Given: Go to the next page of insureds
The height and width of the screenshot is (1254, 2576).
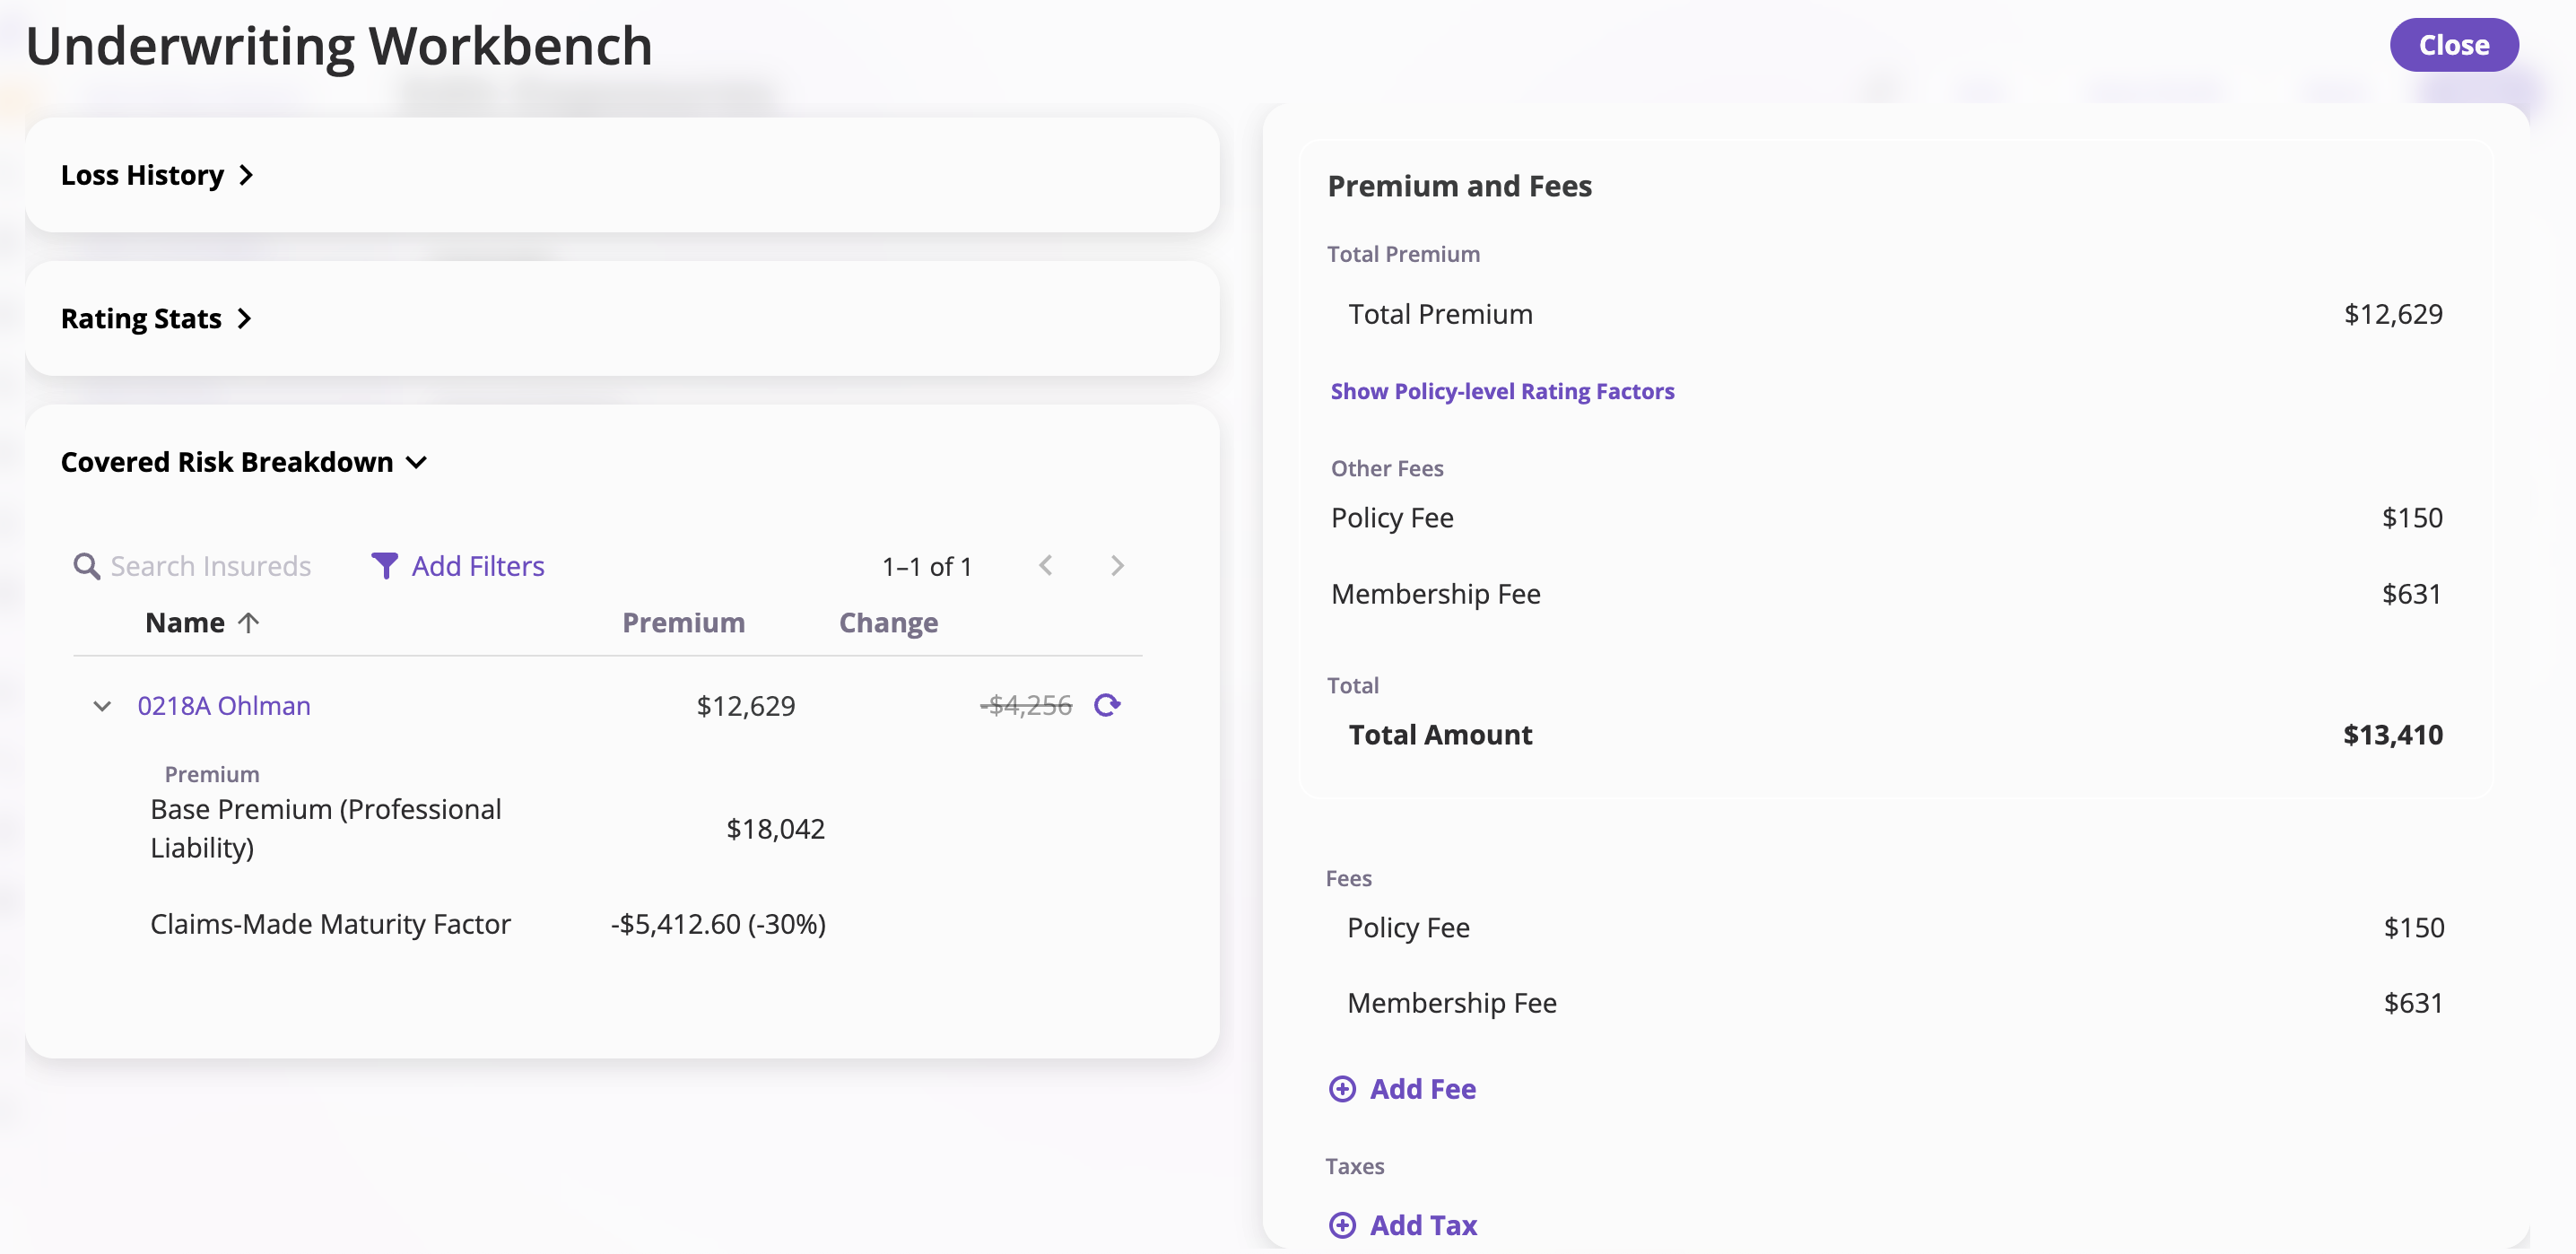Looking at the screenshot, I should coord(1117,566).
